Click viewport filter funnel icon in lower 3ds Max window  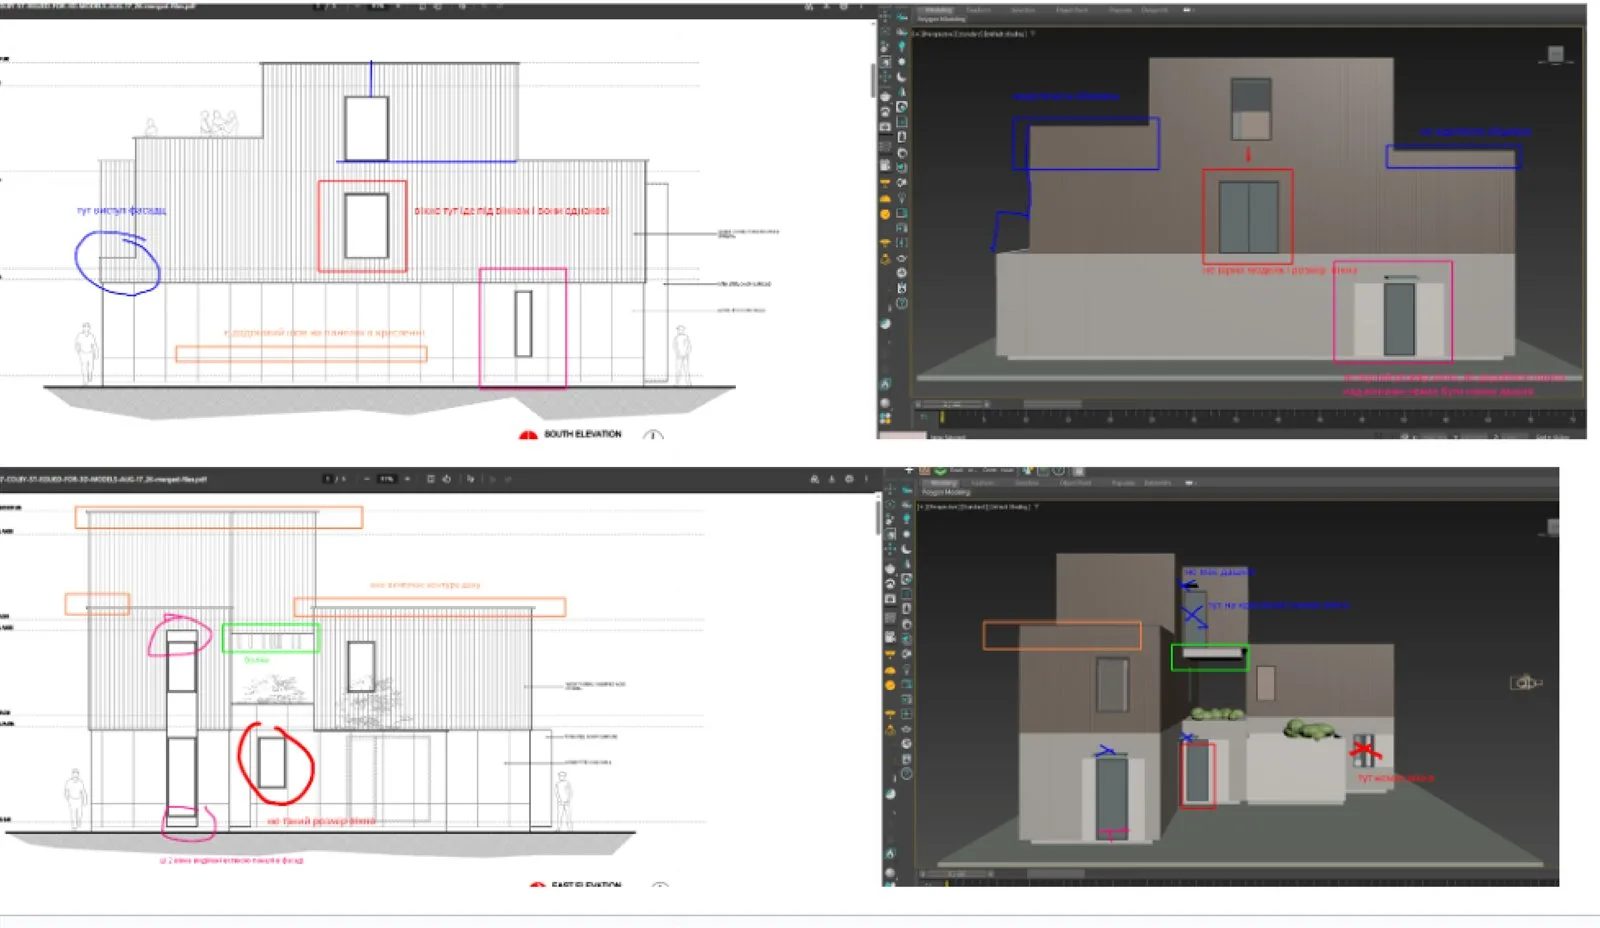[x=1037, y=507]
